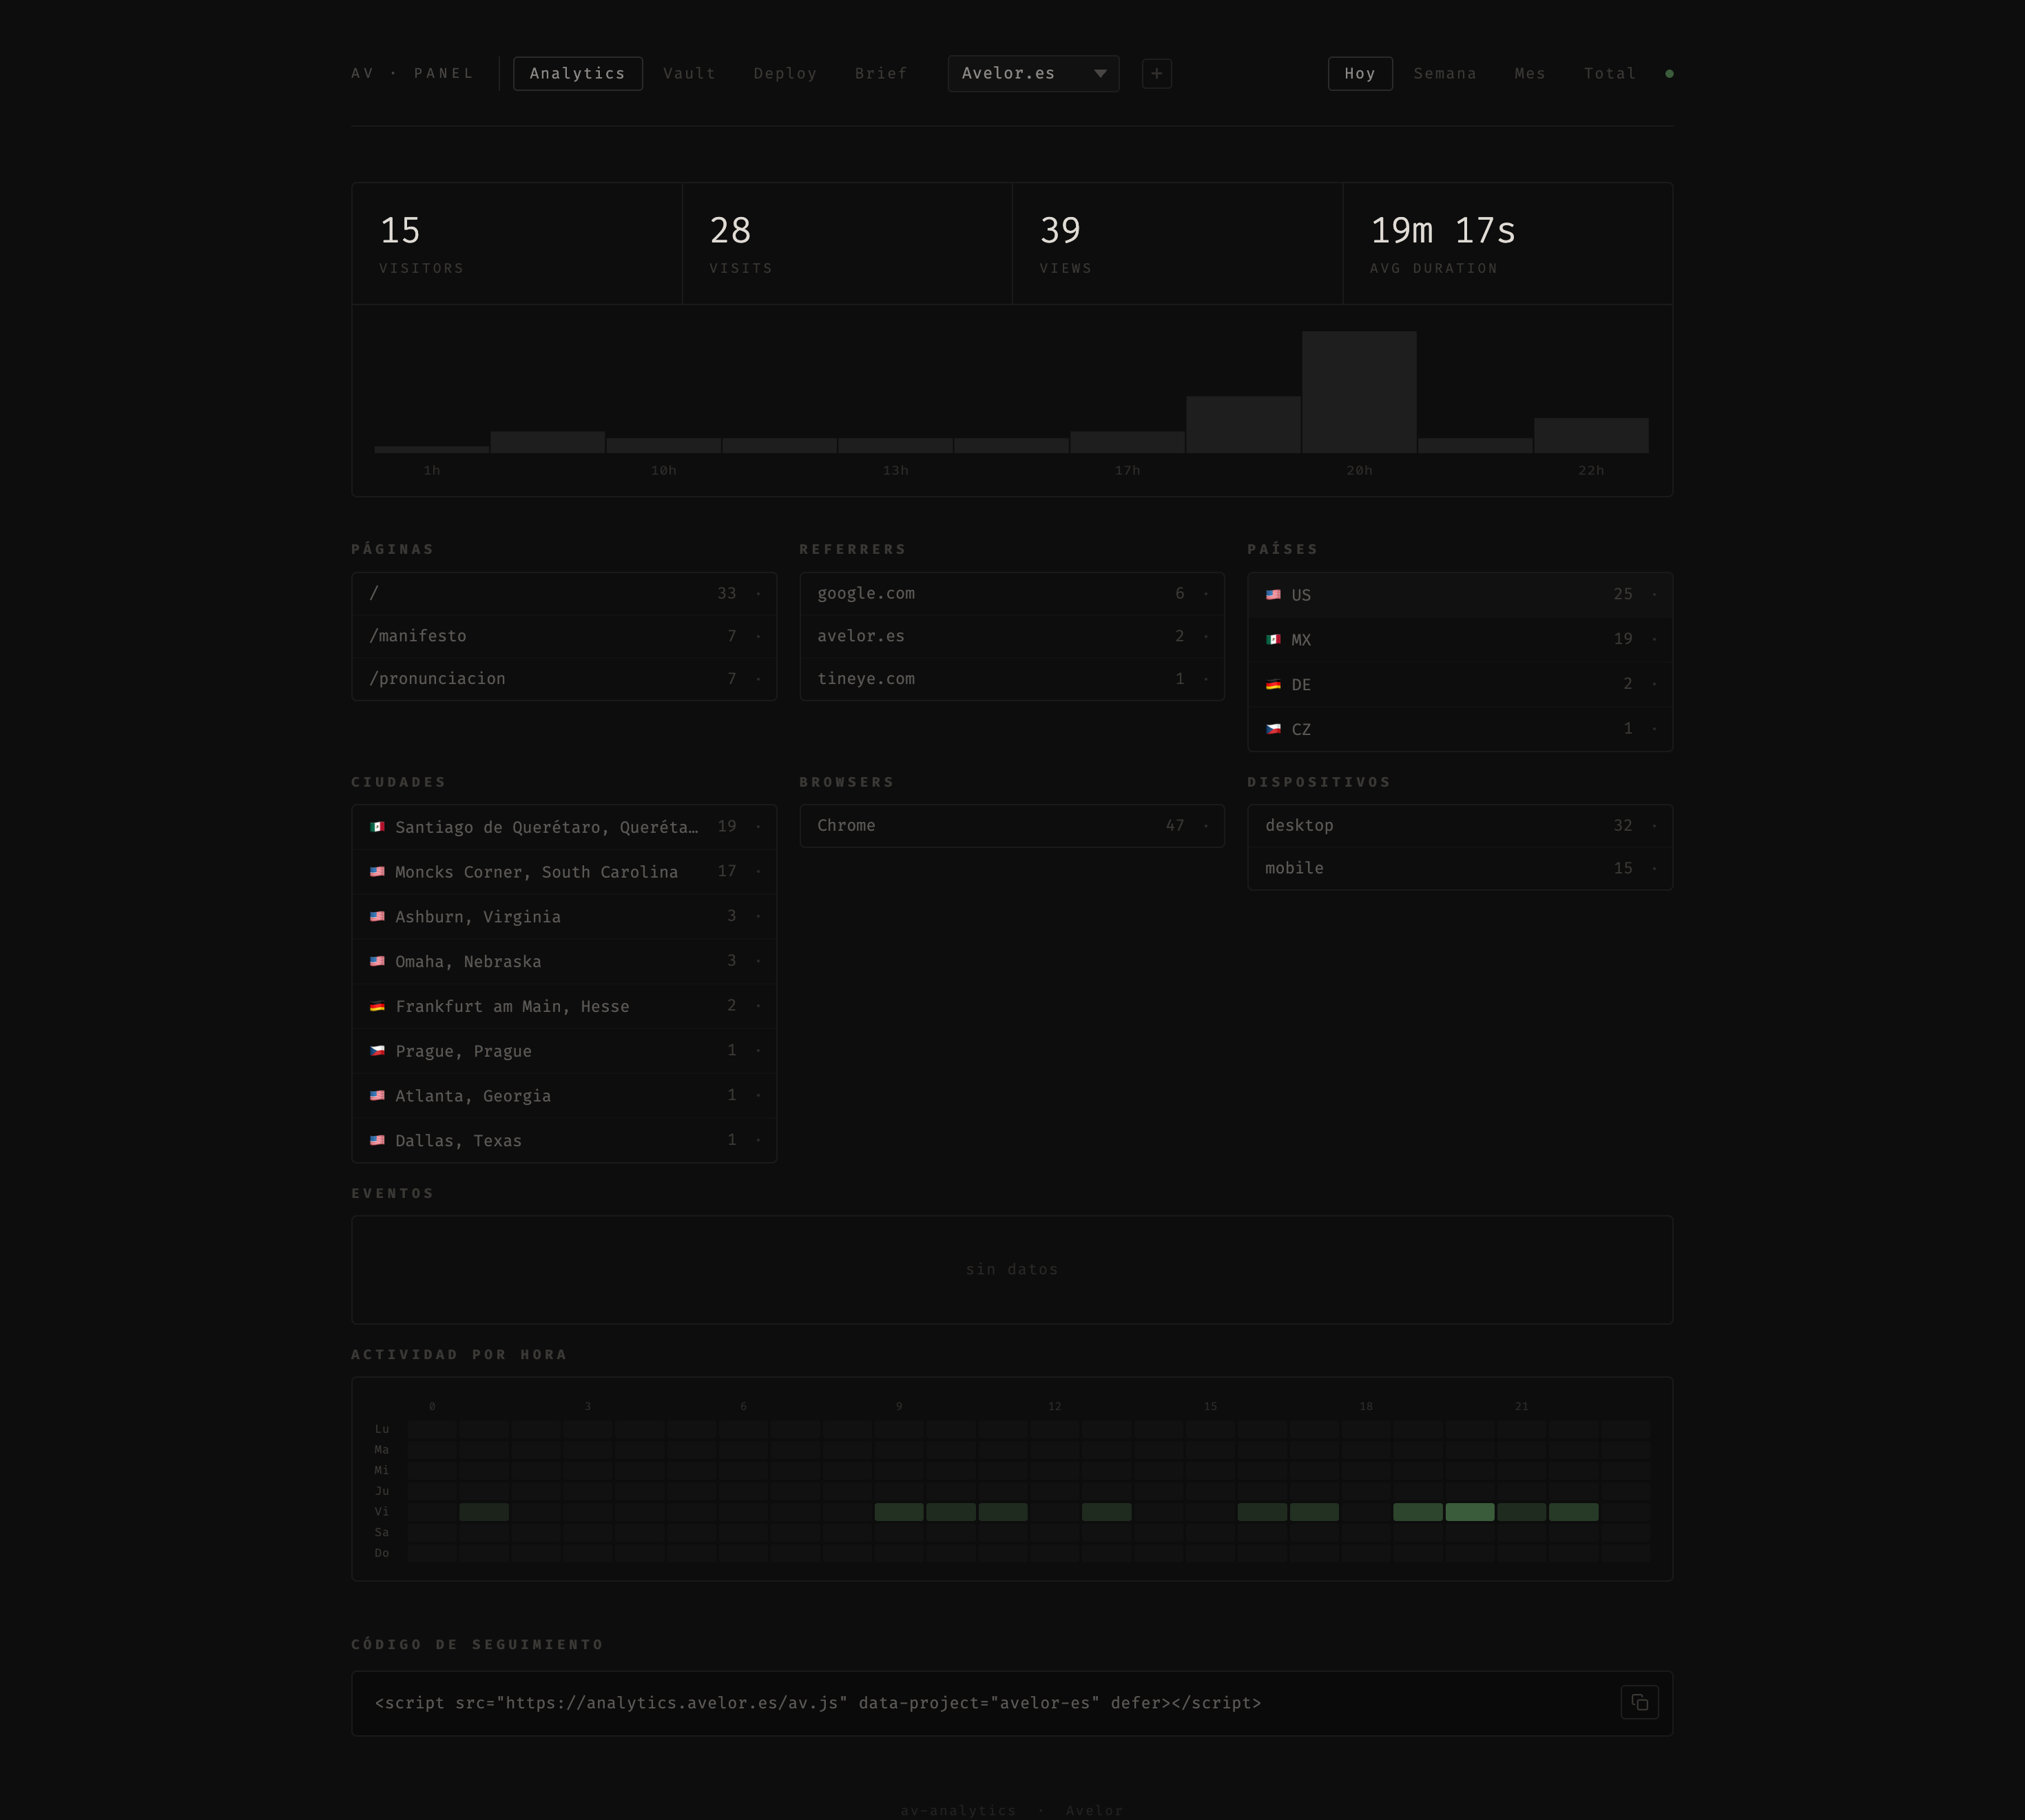2025x1820 pixels.
Task: Select the Visitors stat card
Action: tap(517, 244)
